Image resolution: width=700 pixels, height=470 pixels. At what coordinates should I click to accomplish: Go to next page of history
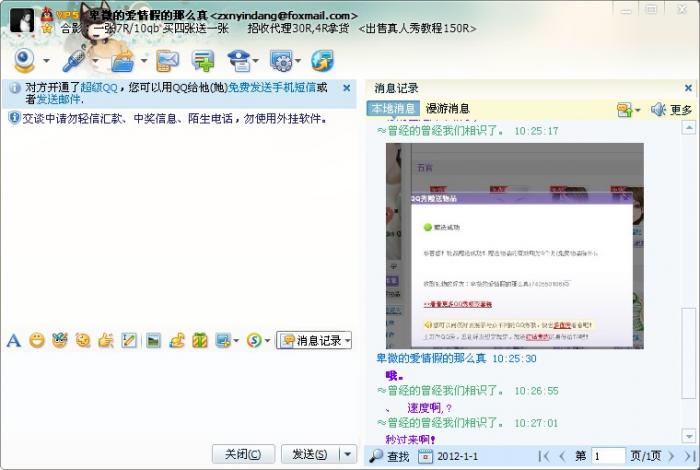pyautogui.click(x=671, y=456)
